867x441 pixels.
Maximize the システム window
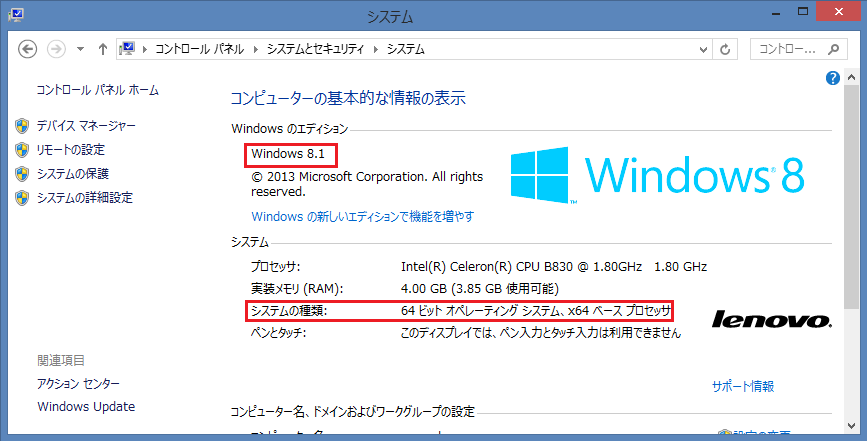(803, 12)
